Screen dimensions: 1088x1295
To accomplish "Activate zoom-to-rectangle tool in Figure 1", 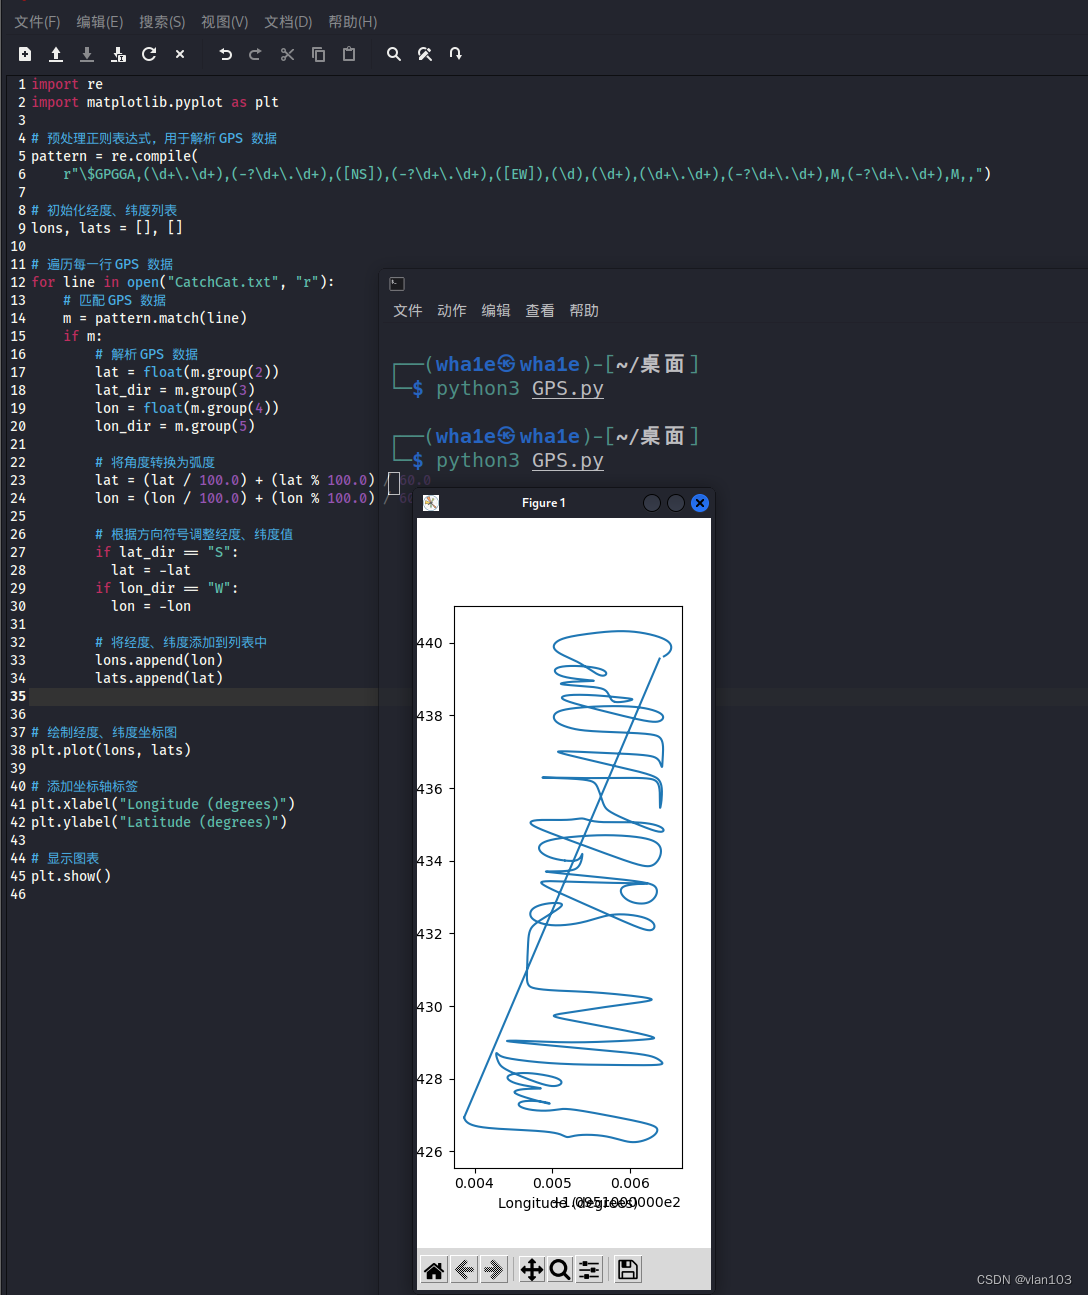I will [560, 1270].
